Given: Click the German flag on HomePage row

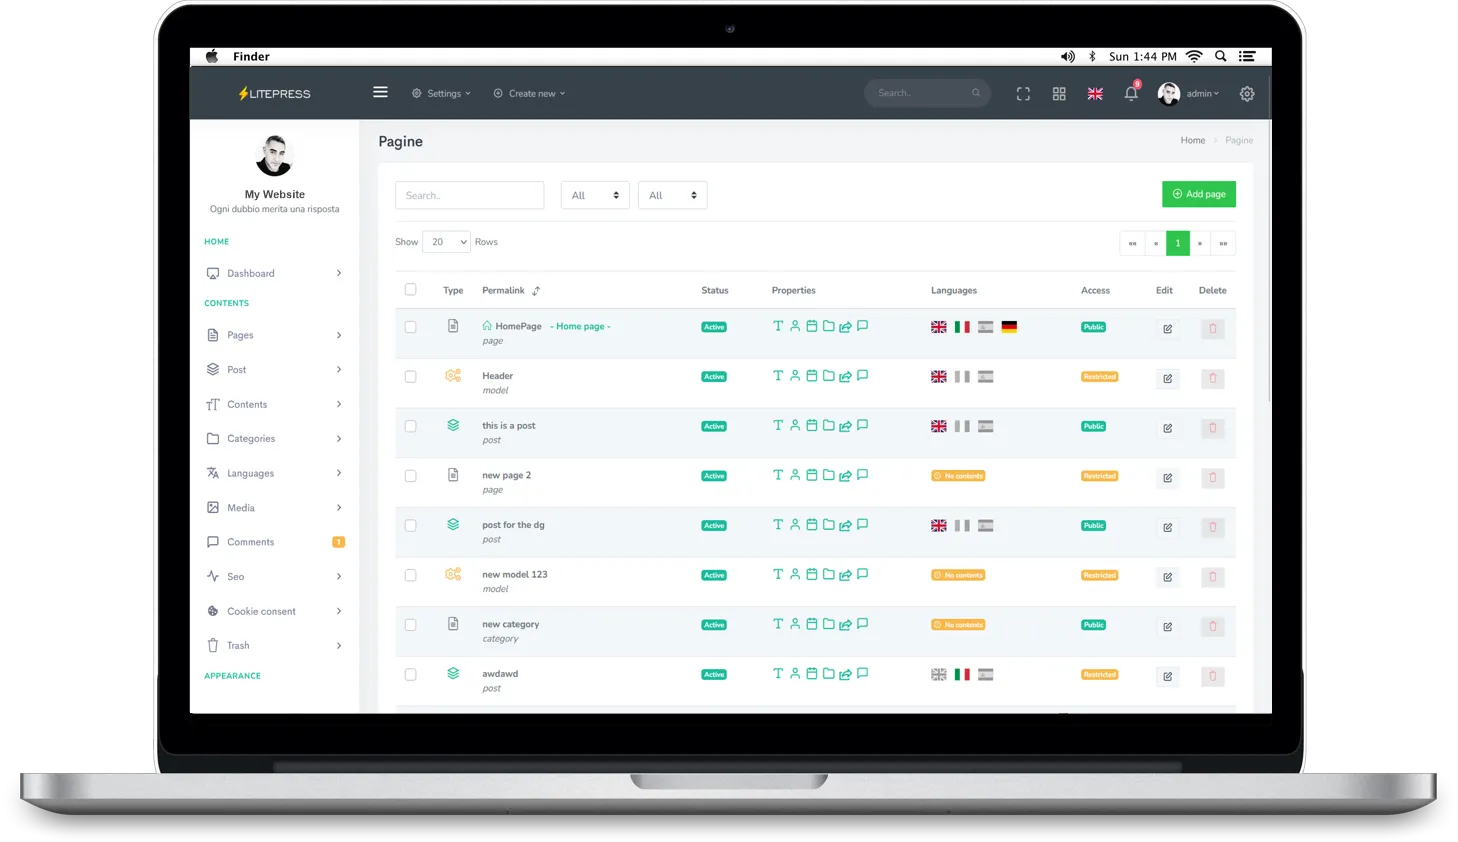Looking at the screenshot, I should (1009, 327).
